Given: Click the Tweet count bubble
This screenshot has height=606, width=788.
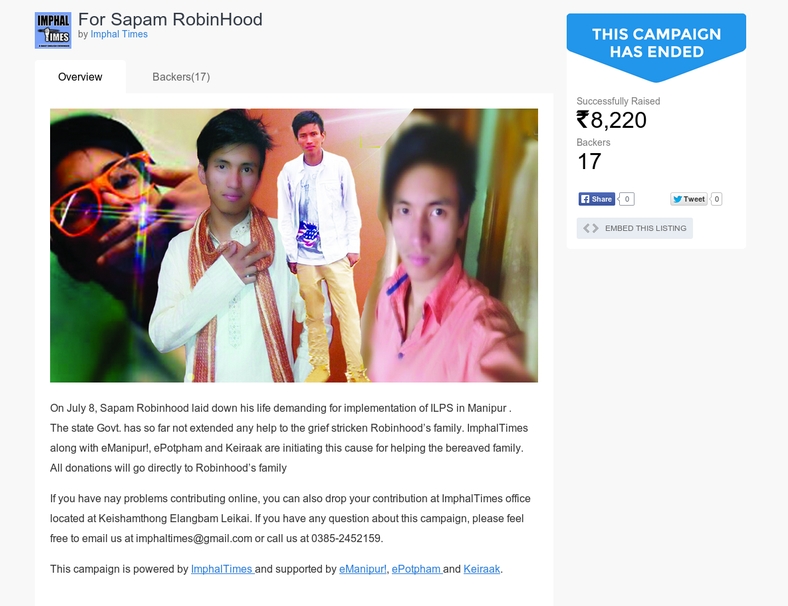Looking at the screenshot, I should coord(717,199).
